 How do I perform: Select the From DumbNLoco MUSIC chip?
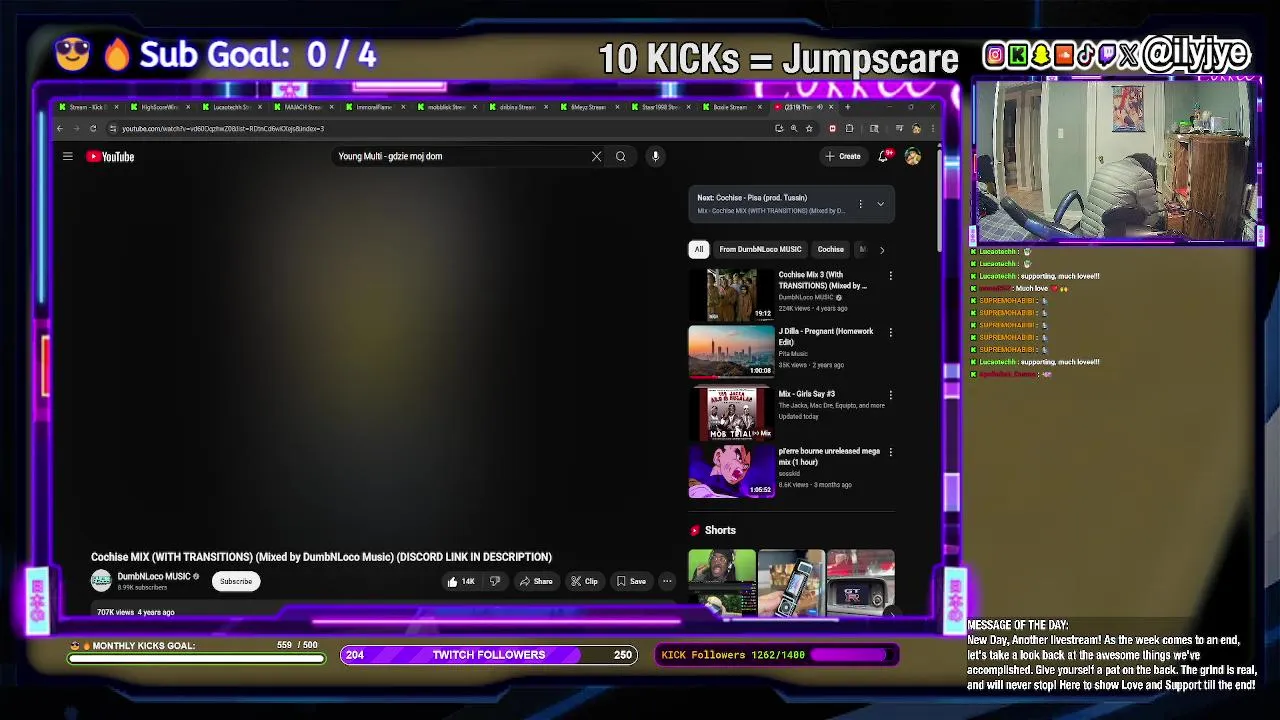(x=760, y=249)
